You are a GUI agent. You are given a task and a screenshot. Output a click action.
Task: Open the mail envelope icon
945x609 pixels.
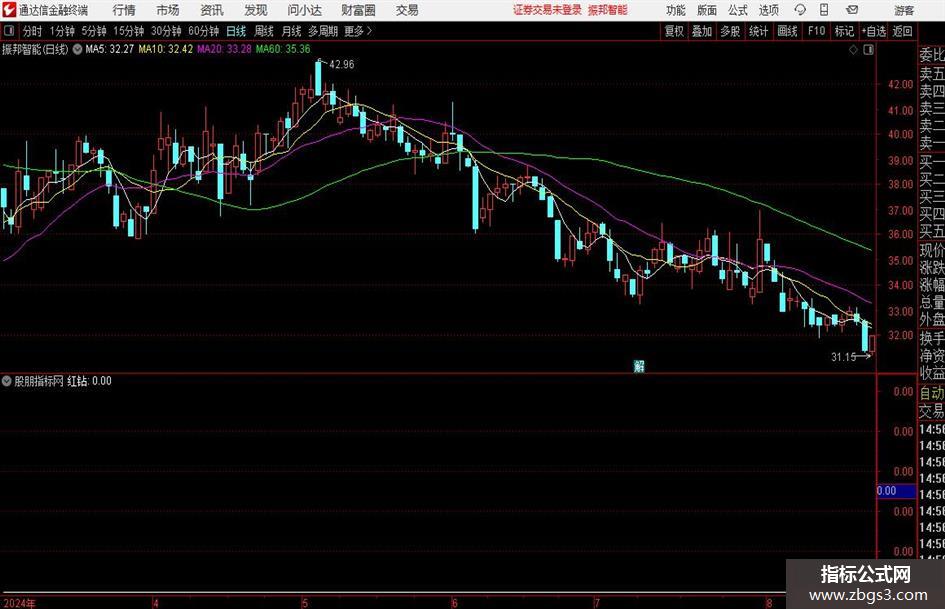852,10
